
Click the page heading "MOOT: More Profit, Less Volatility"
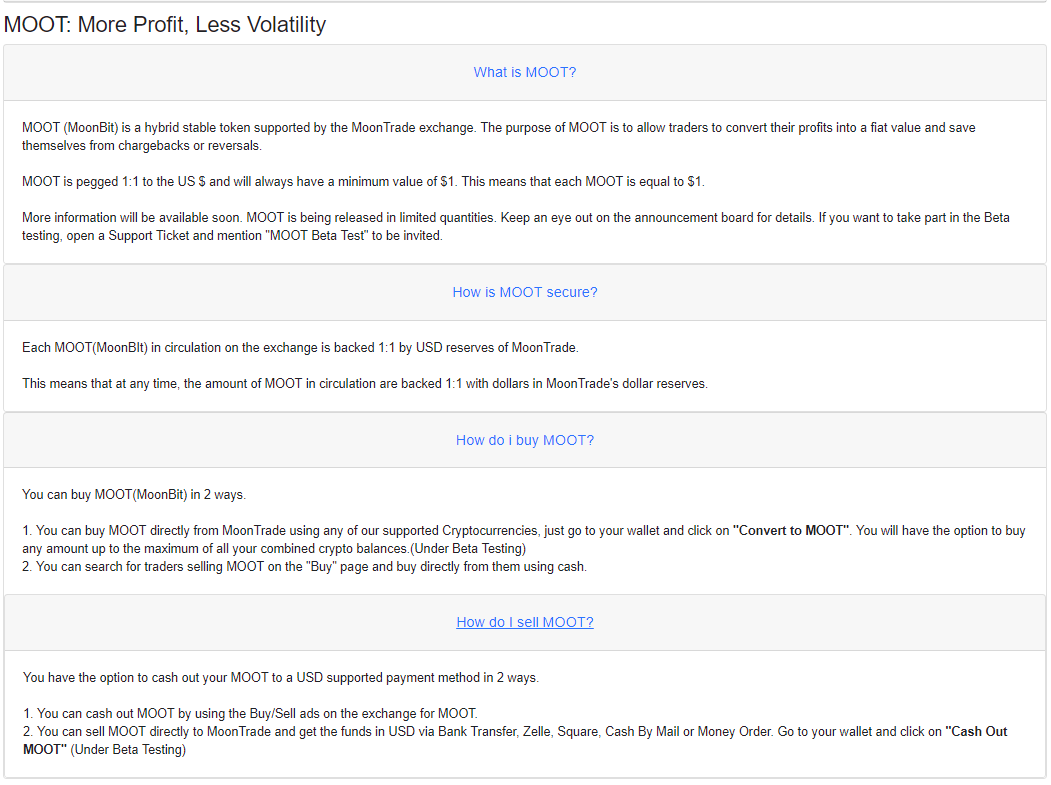pyautogui.click(x=165, y=24)
